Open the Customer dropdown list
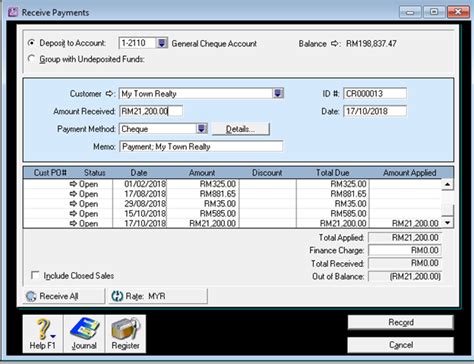The image size is (474, 364). point(278,93)
